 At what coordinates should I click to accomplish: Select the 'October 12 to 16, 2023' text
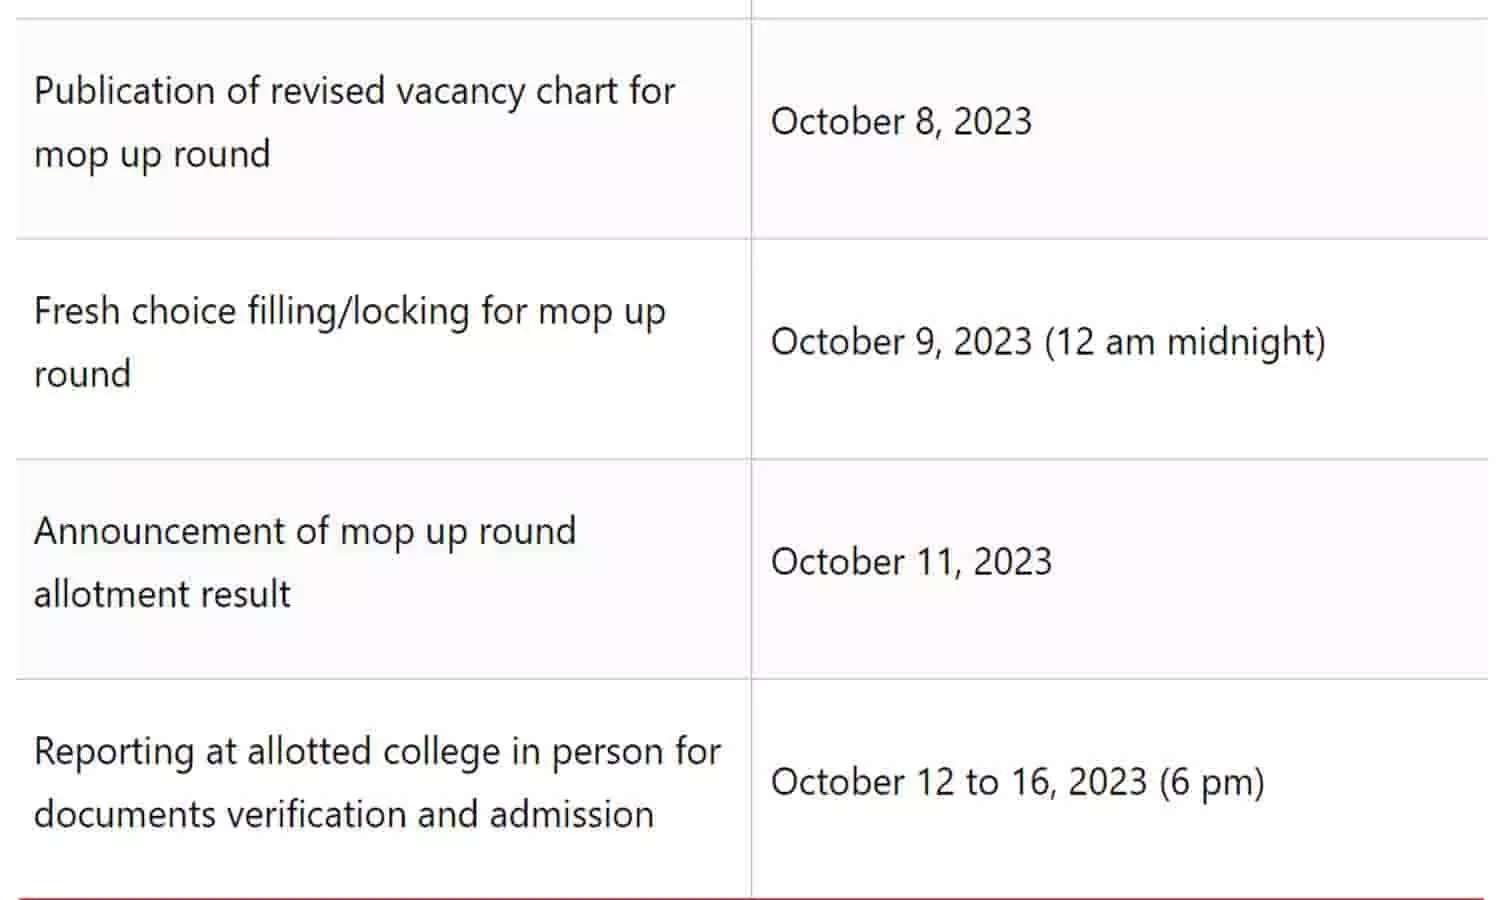click(958, 782)
